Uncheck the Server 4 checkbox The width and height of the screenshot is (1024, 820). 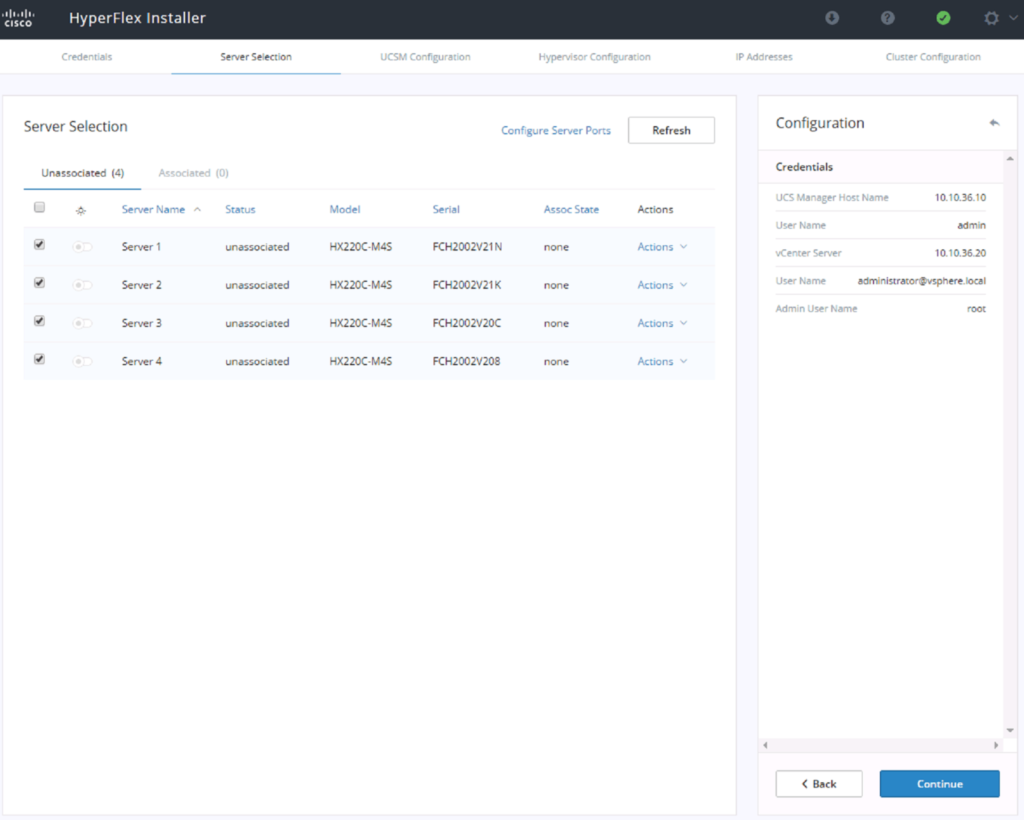click(x=39, y=359)
